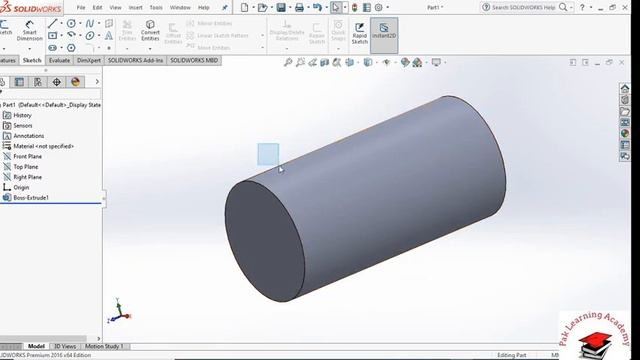This screenshot has width=640, height=360.
Task: Start the Rapid Sketch tool
Action: click(360, 33)
